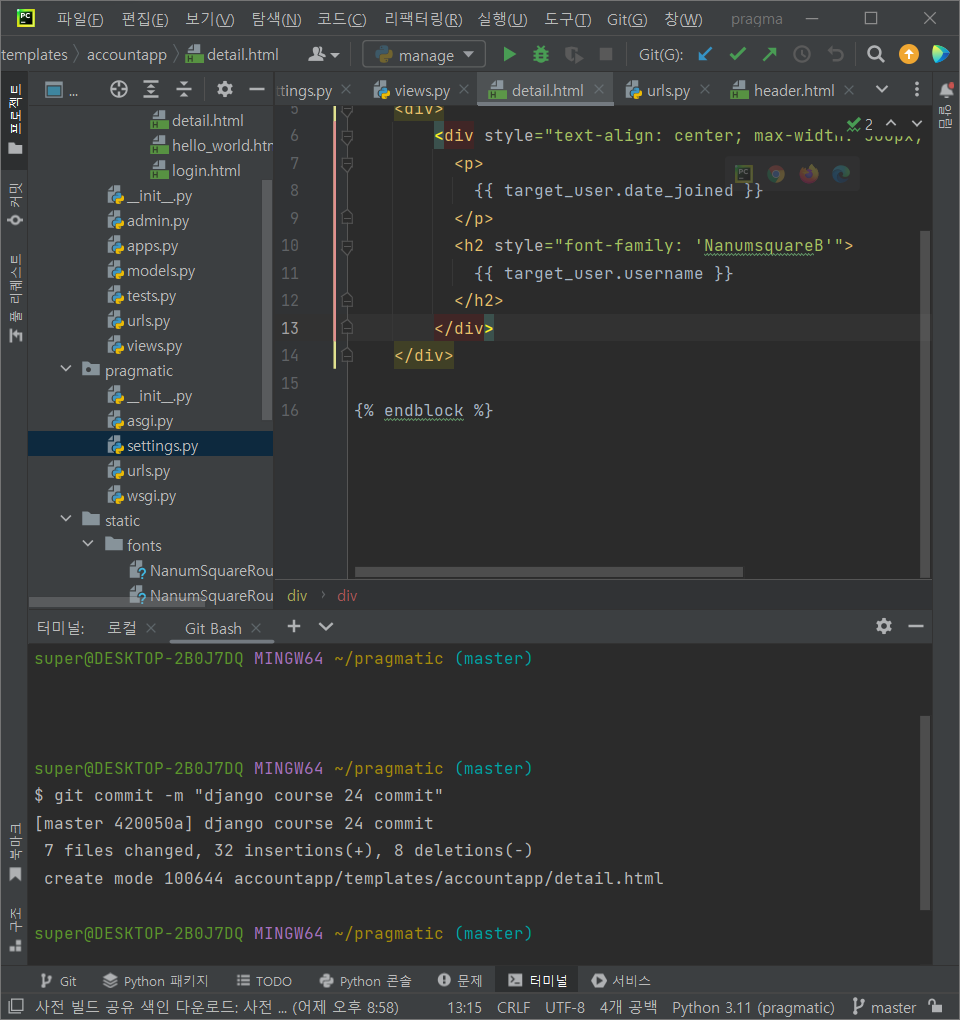
Task: Expand terminal new session options chevron
Action: [x=326, y=626]
